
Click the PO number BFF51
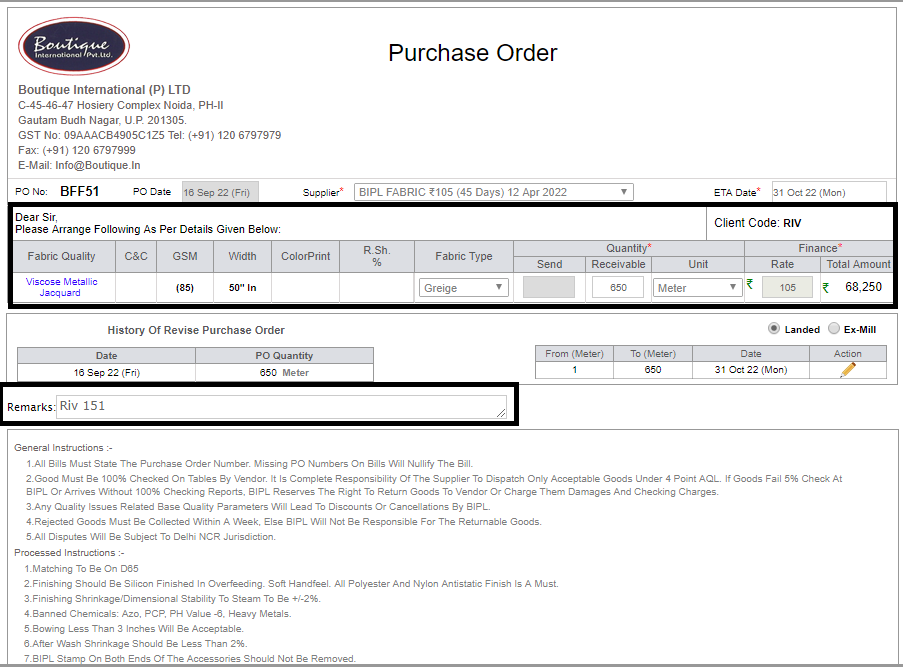pos(79,191)
